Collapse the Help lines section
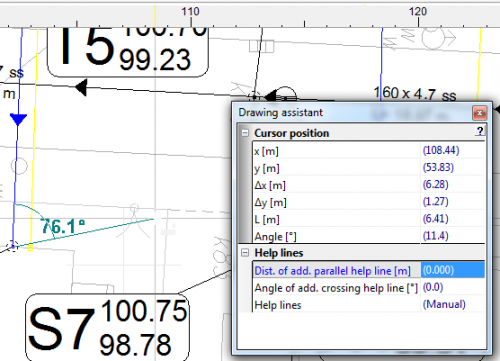The height and width of the screenshot is (361, 500). [245, 253]
